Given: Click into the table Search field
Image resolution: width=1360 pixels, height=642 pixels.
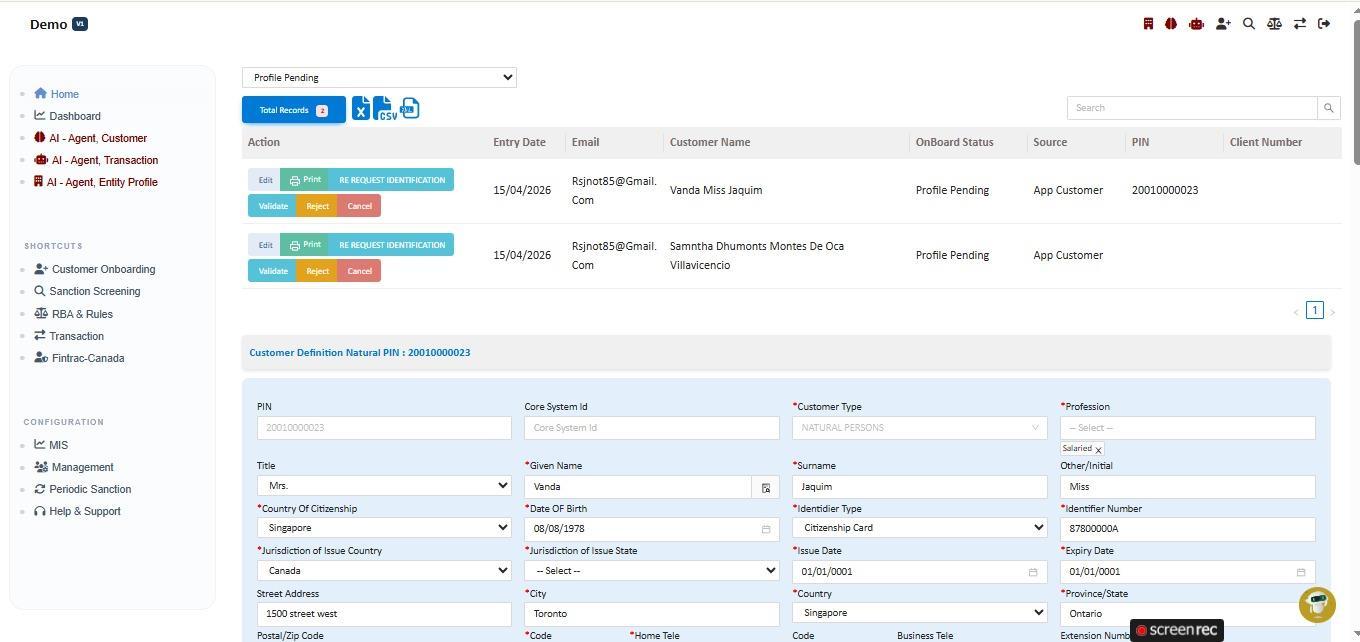Looking at the screenshot, I should (x=1192, y=108).
